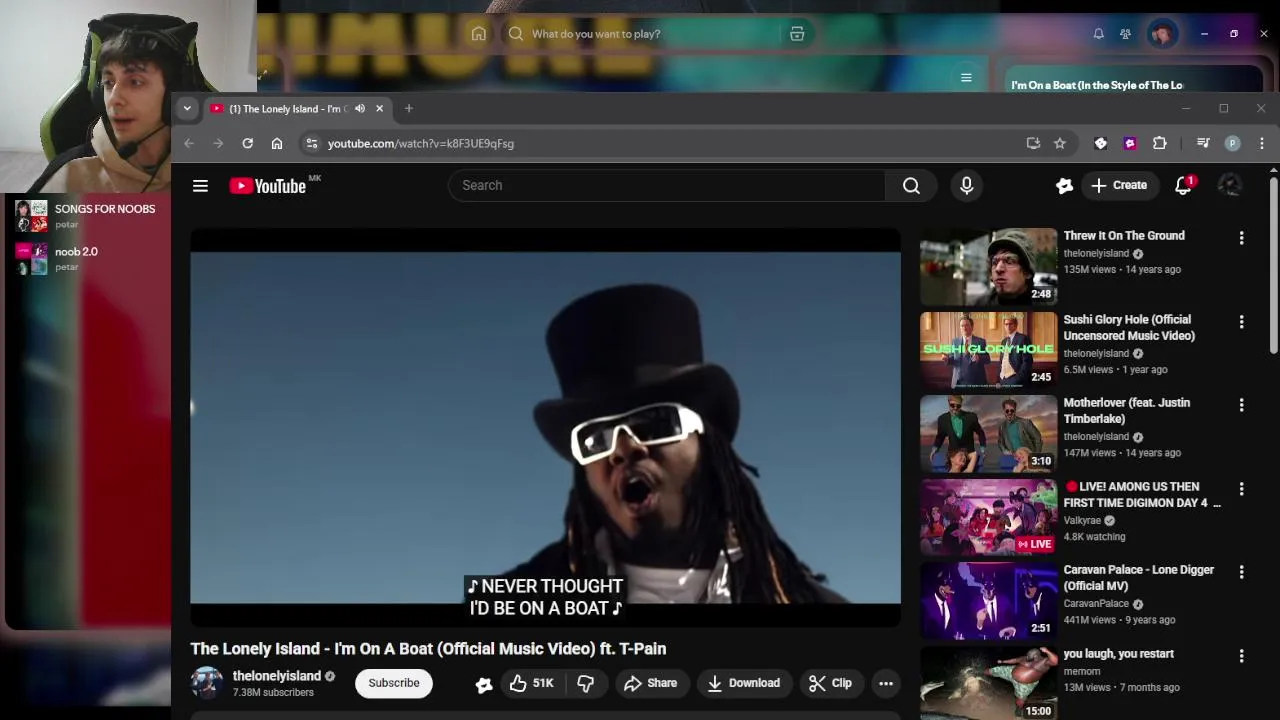
Task: Start voice search with the microphone
Action: point(966,185)
